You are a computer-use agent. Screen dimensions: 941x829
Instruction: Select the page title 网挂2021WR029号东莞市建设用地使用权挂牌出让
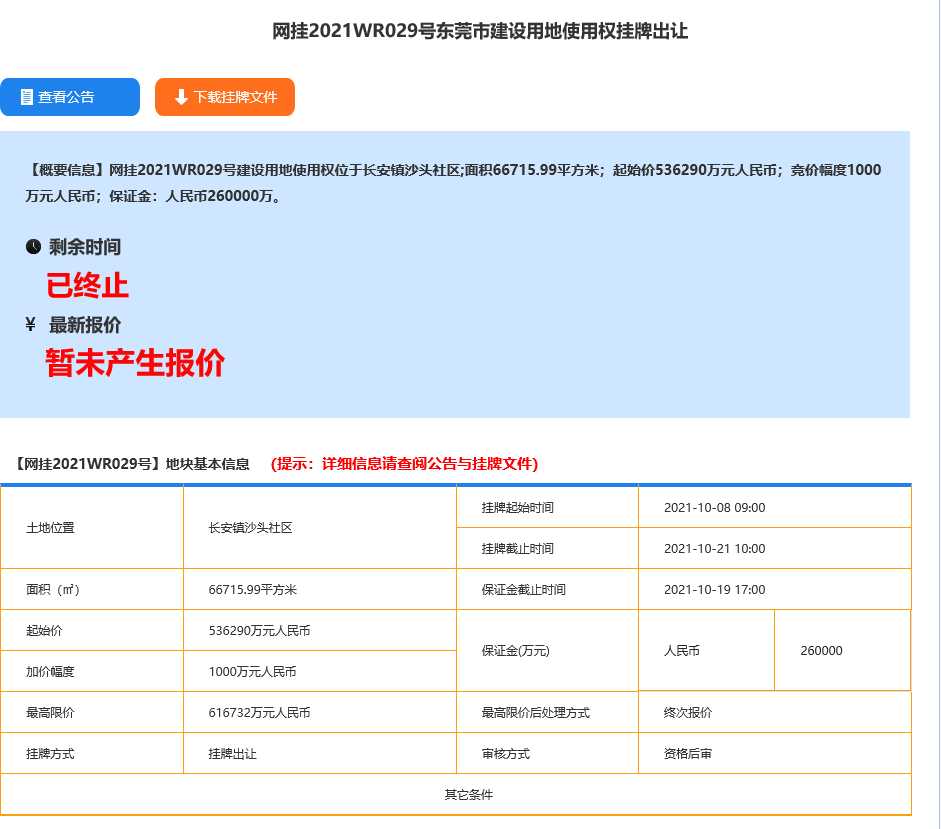(480, 31)
